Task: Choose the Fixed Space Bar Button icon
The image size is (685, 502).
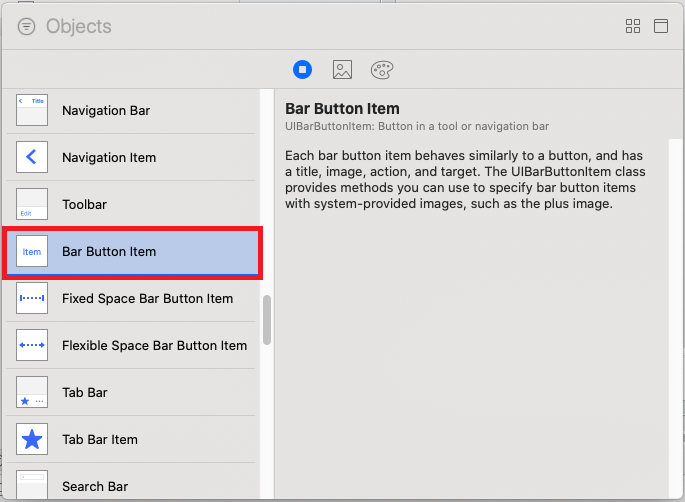Action: [x=32, y=299]
